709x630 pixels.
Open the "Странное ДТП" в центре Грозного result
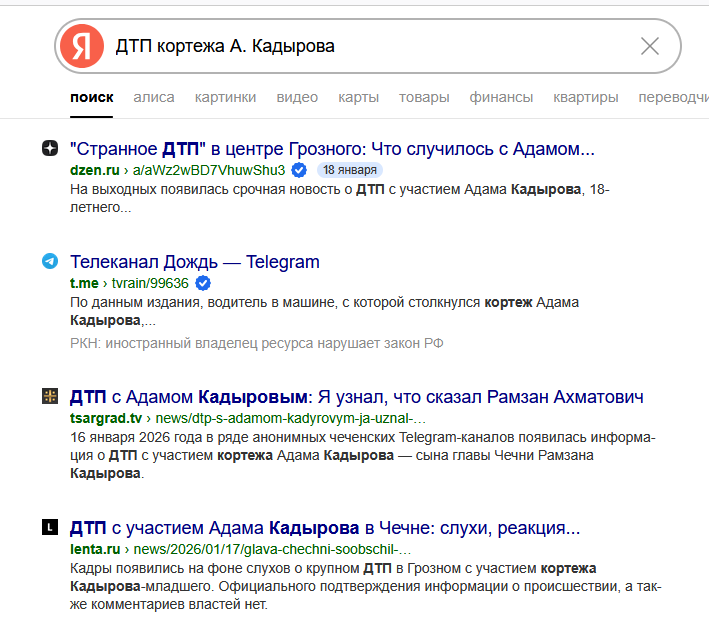coord(332,149)
